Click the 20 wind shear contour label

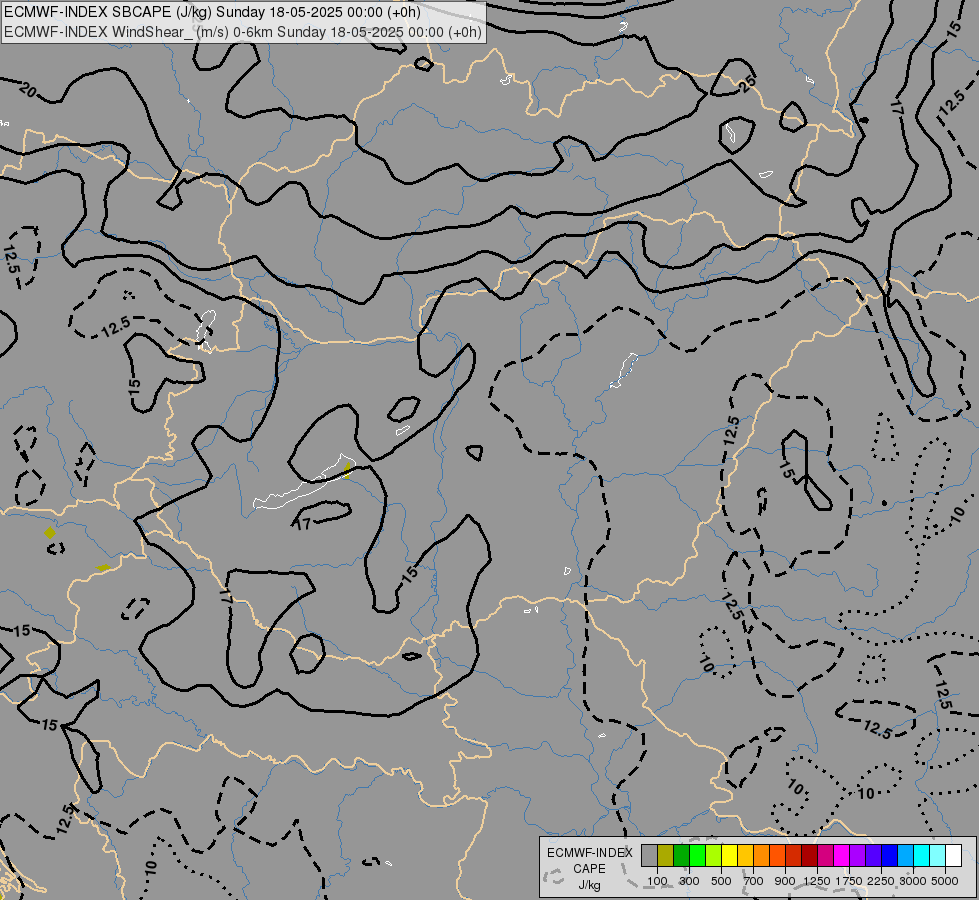[x=27, y=90]
